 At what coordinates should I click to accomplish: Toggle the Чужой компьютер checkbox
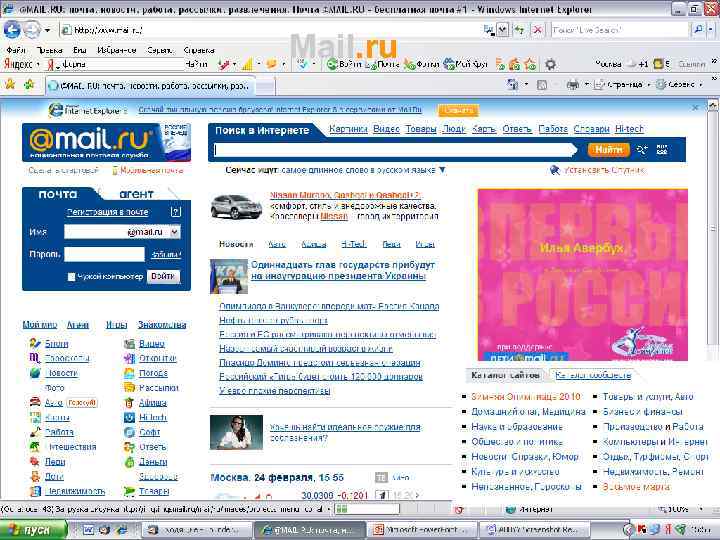pos(71,276)
